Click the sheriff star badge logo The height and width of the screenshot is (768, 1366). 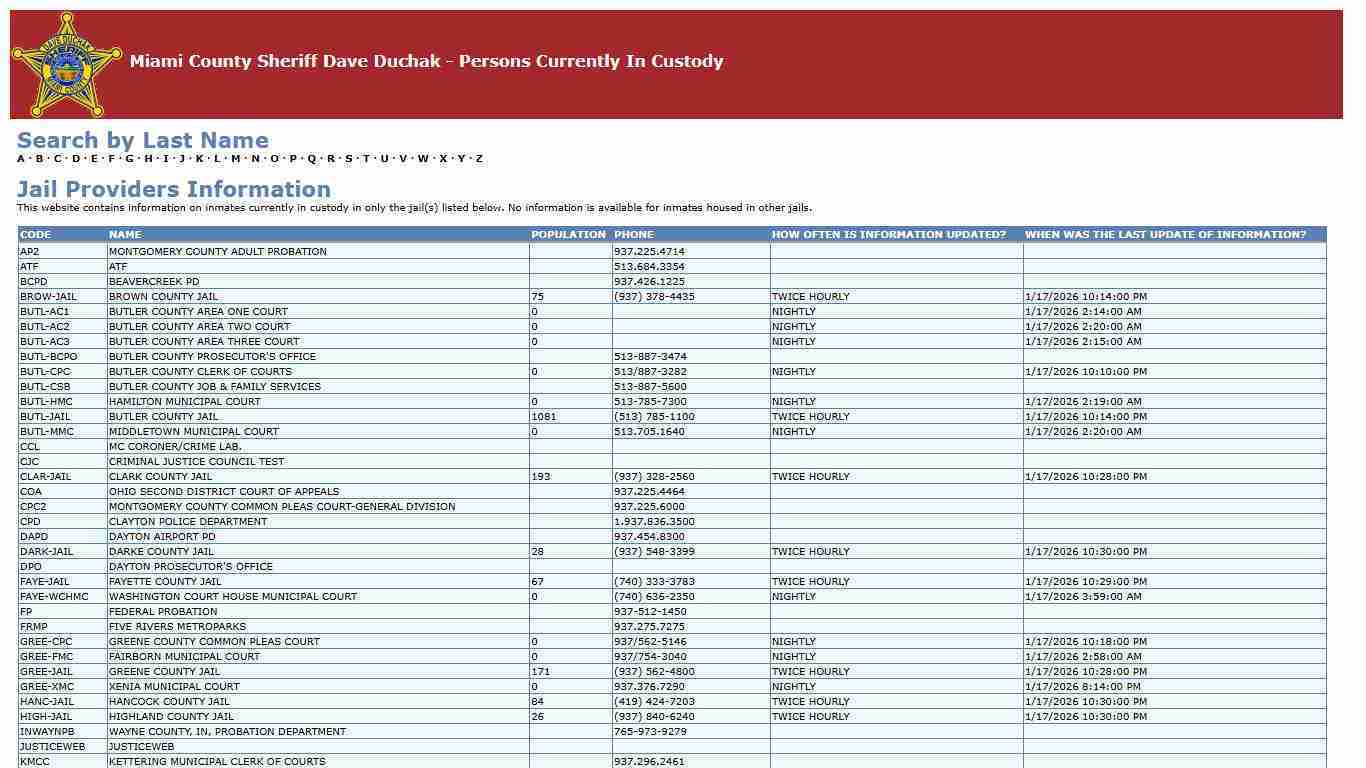(67, 65)
